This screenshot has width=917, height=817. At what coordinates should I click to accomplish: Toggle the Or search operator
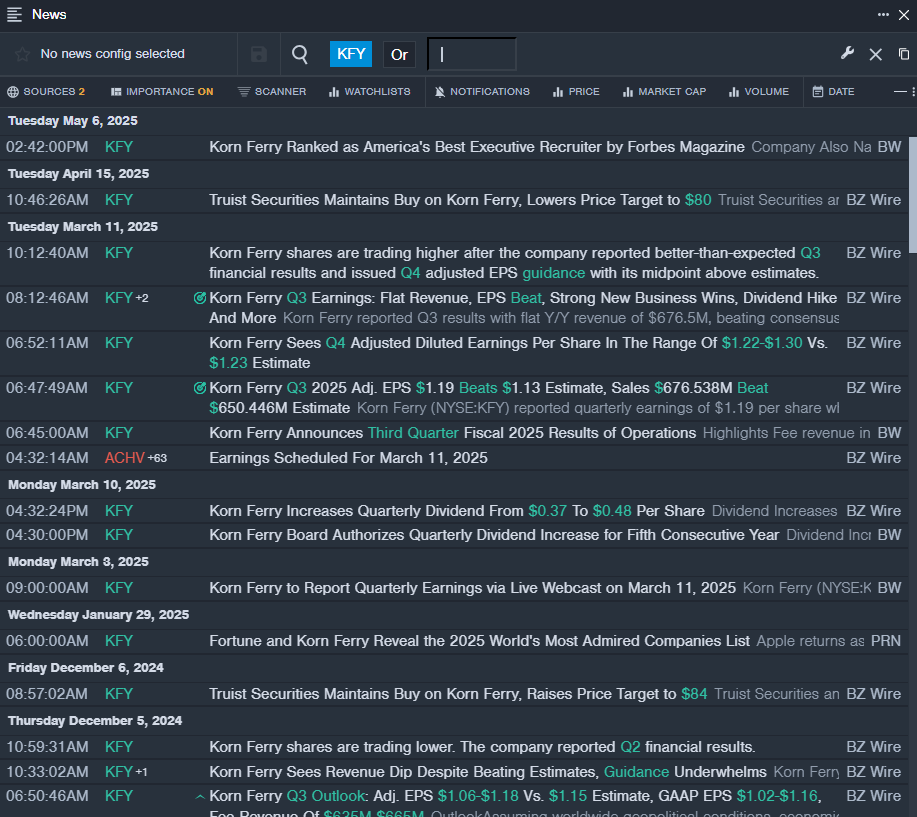point(399,54)
